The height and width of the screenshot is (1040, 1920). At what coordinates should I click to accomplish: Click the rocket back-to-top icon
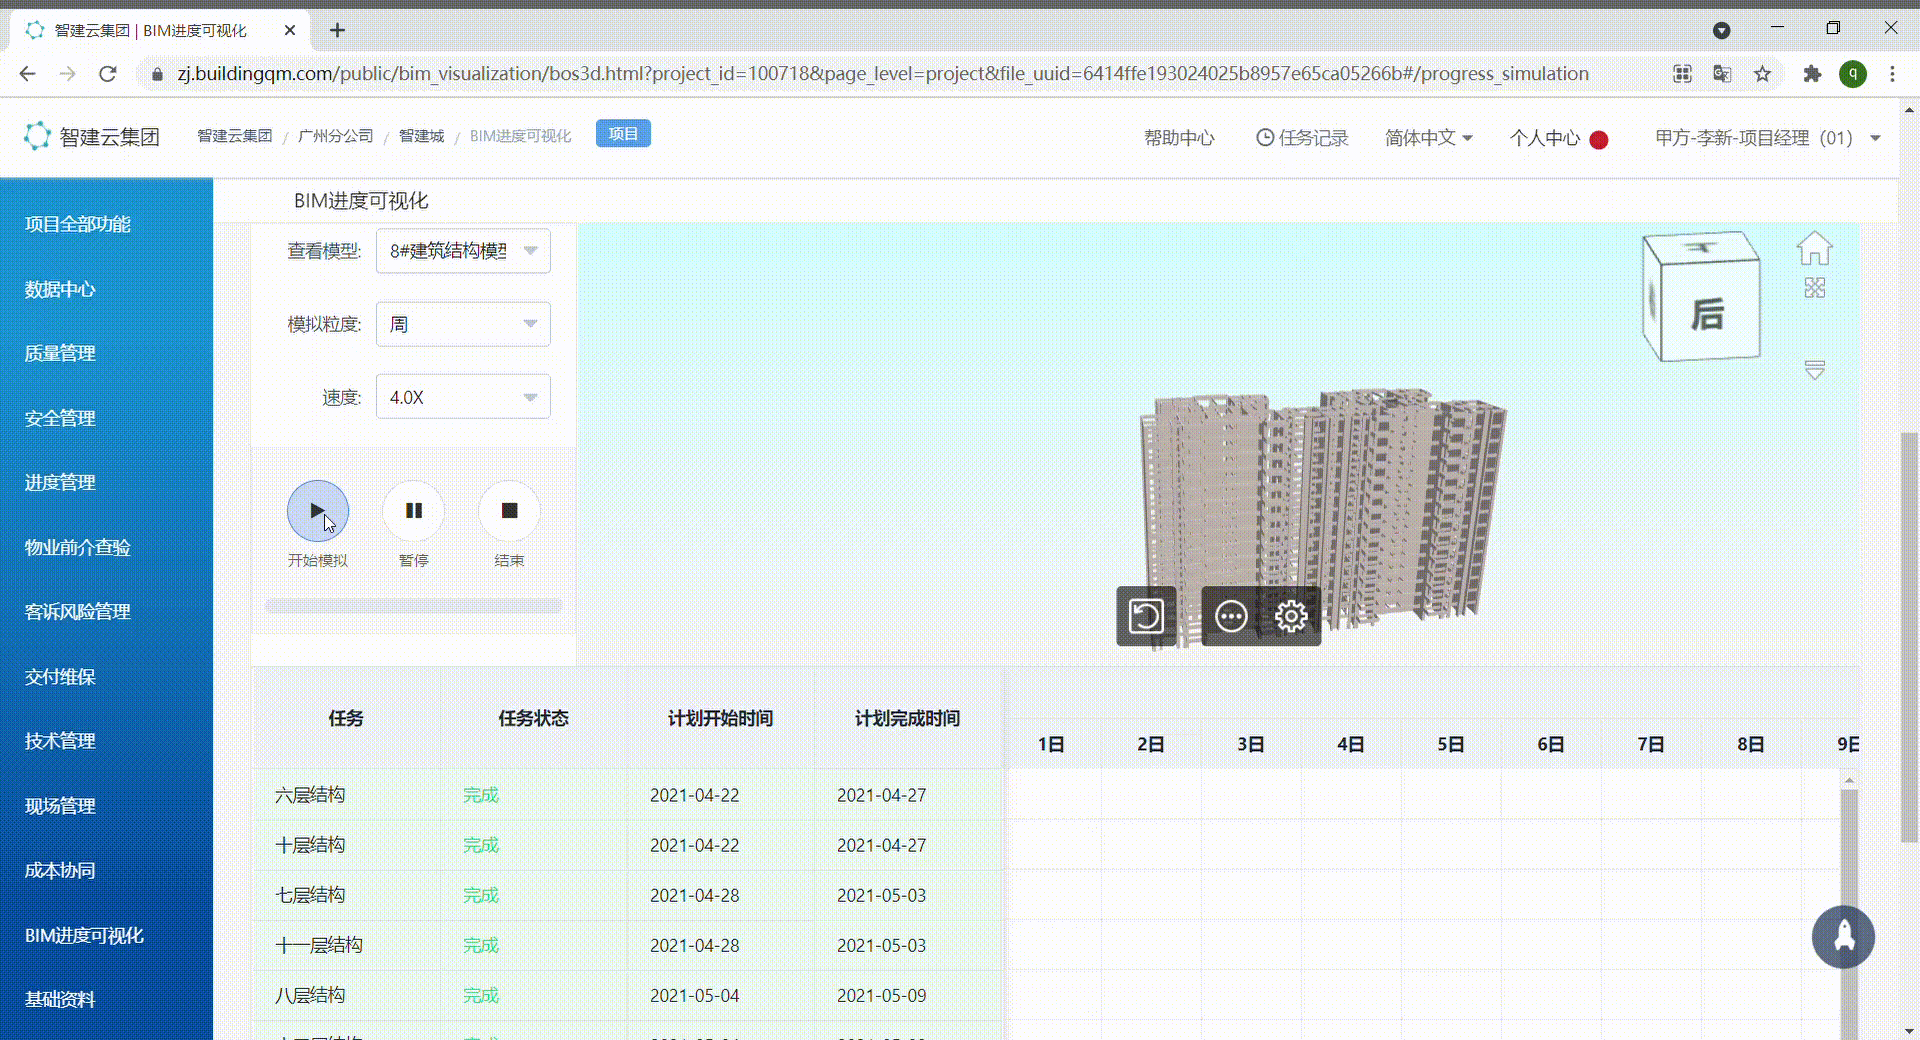tap(1844, 938)
